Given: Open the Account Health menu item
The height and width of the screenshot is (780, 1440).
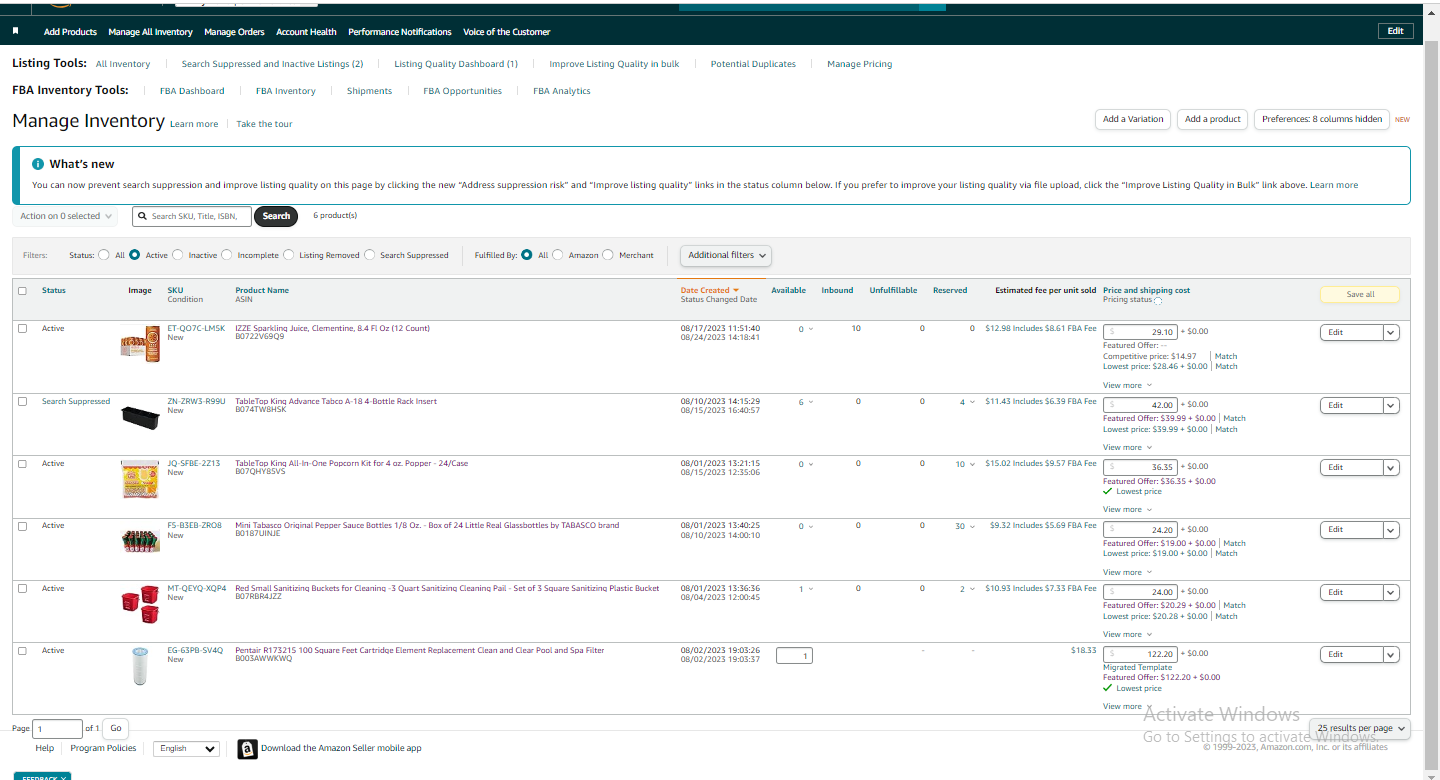Looking at the screenshot, I should 306,32.
